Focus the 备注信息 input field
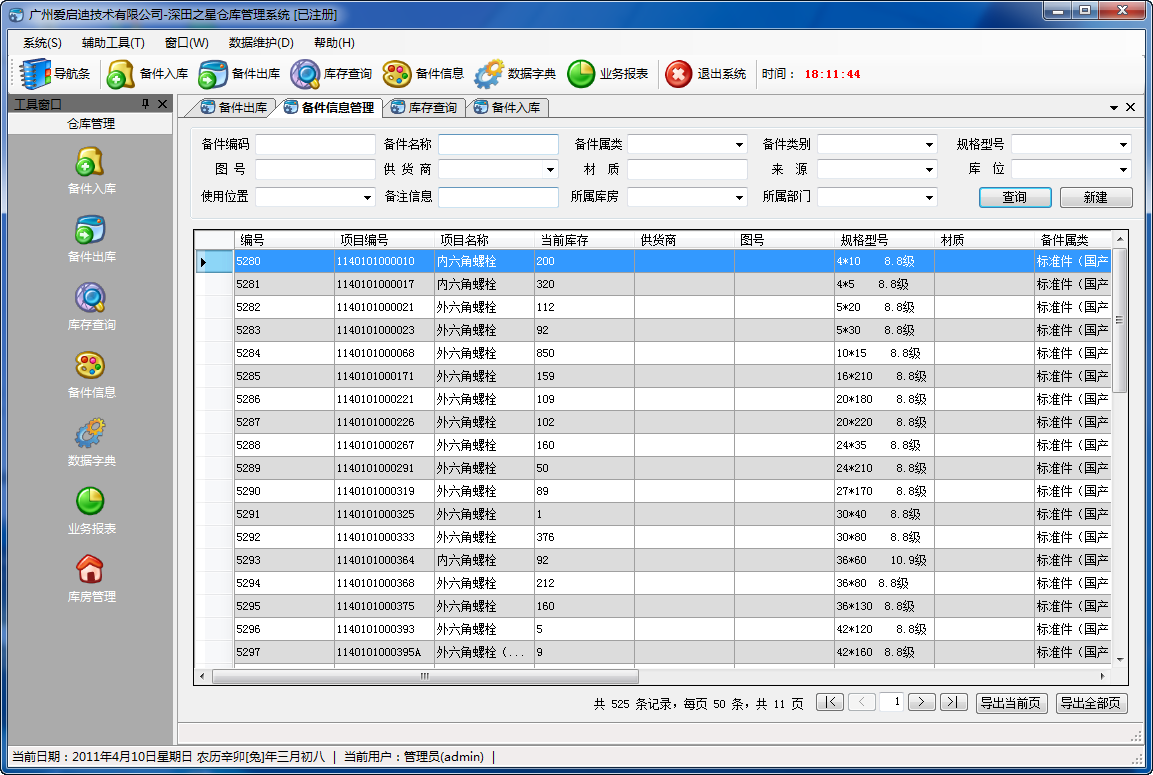This screenshot has width=1153, height=775. pos(498,197)
